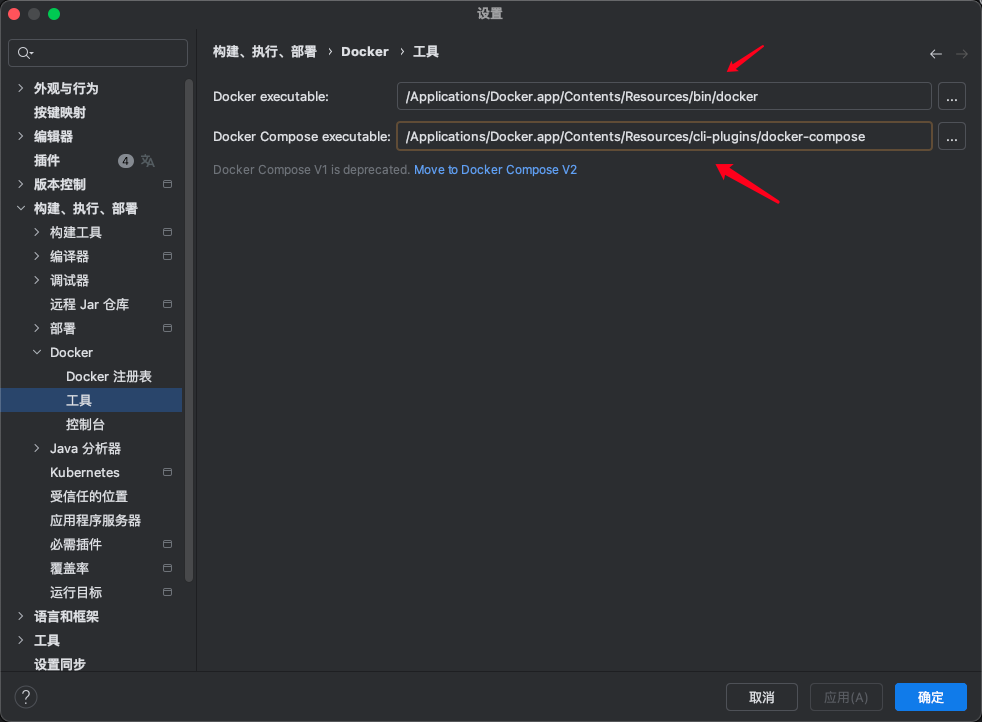Expand the 语言和框架 section
This screenshot has height=722, width=982.
coord(21,616)
